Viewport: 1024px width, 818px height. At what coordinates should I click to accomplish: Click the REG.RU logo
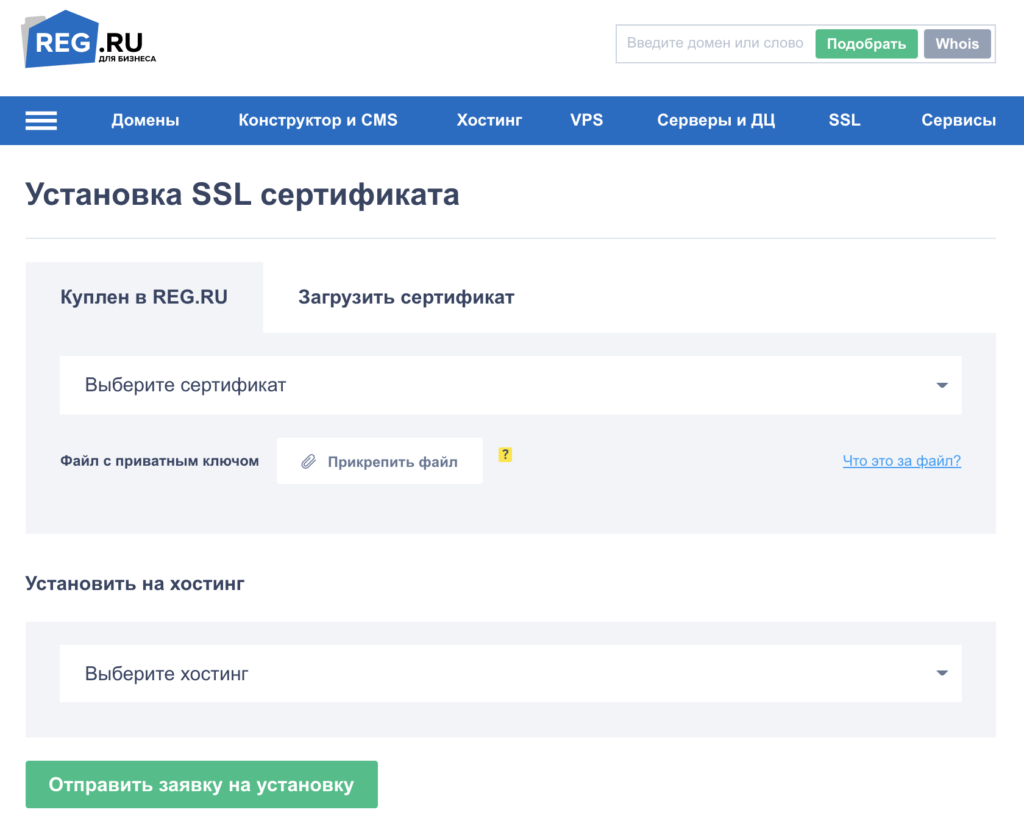point(89,41)
